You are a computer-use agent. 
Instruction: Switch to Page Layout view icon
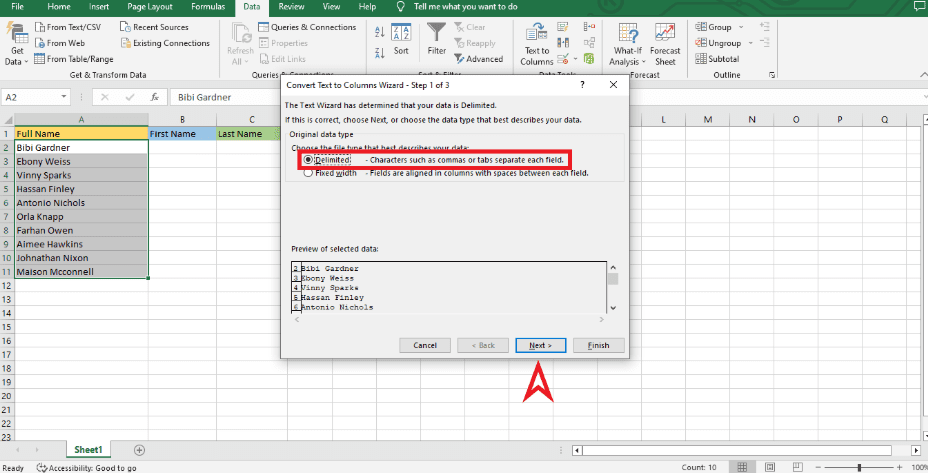[x=769, y=467]
